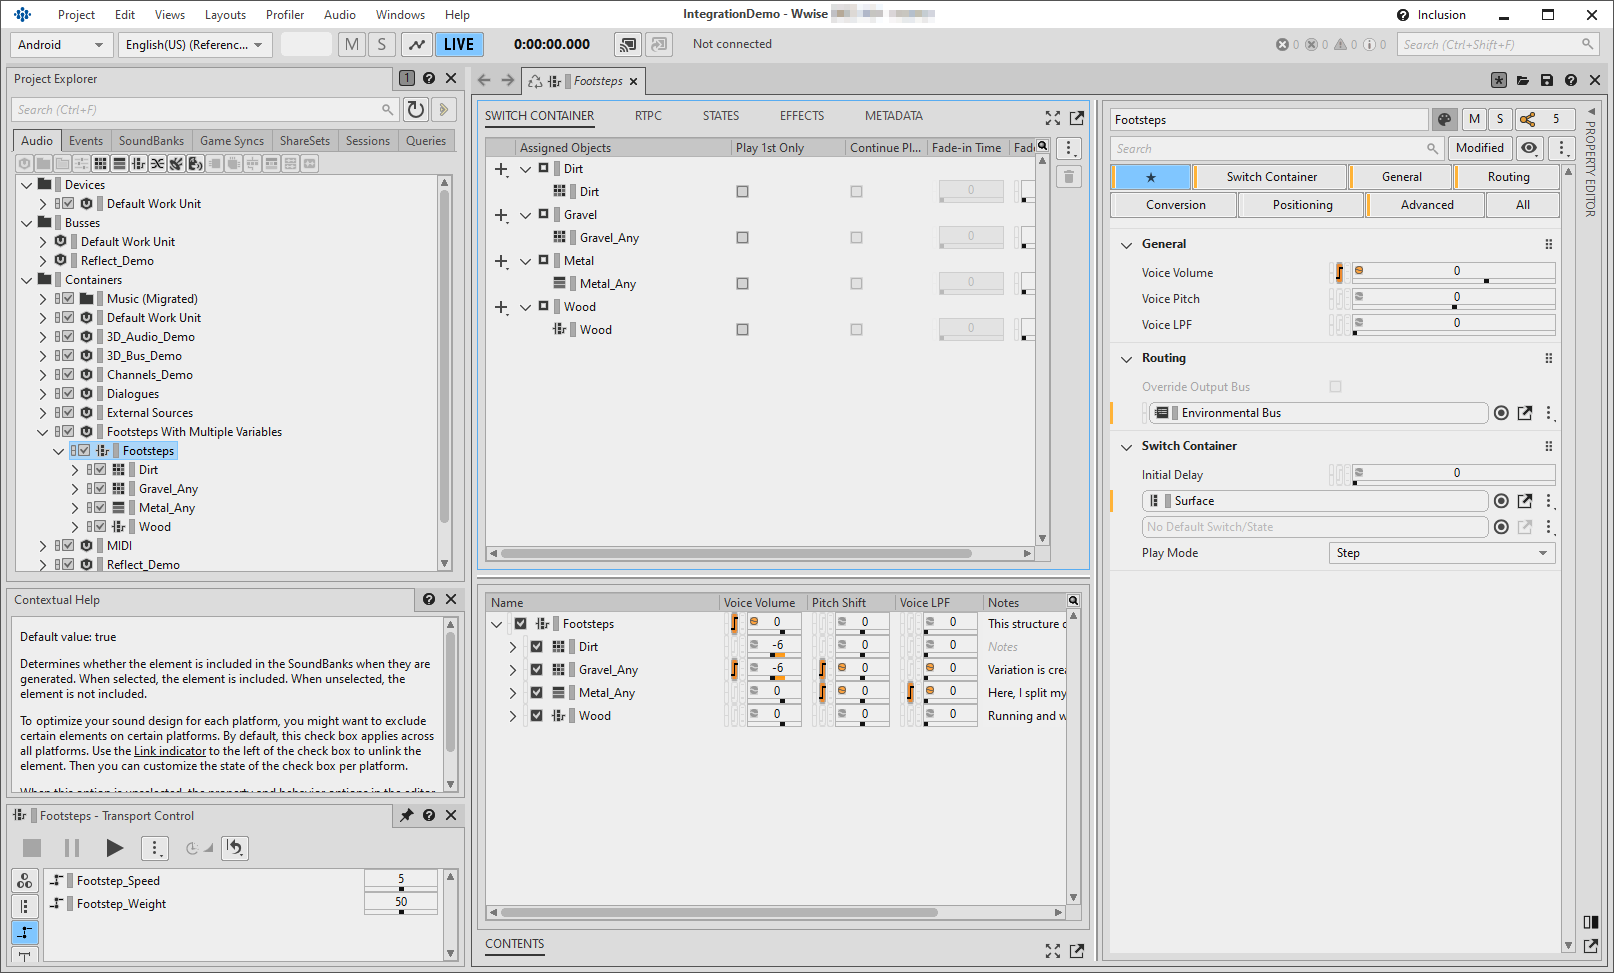Open the Play Mode dropdown showing Step
The image size is (1614, 973).
[x=1442, y=553]
